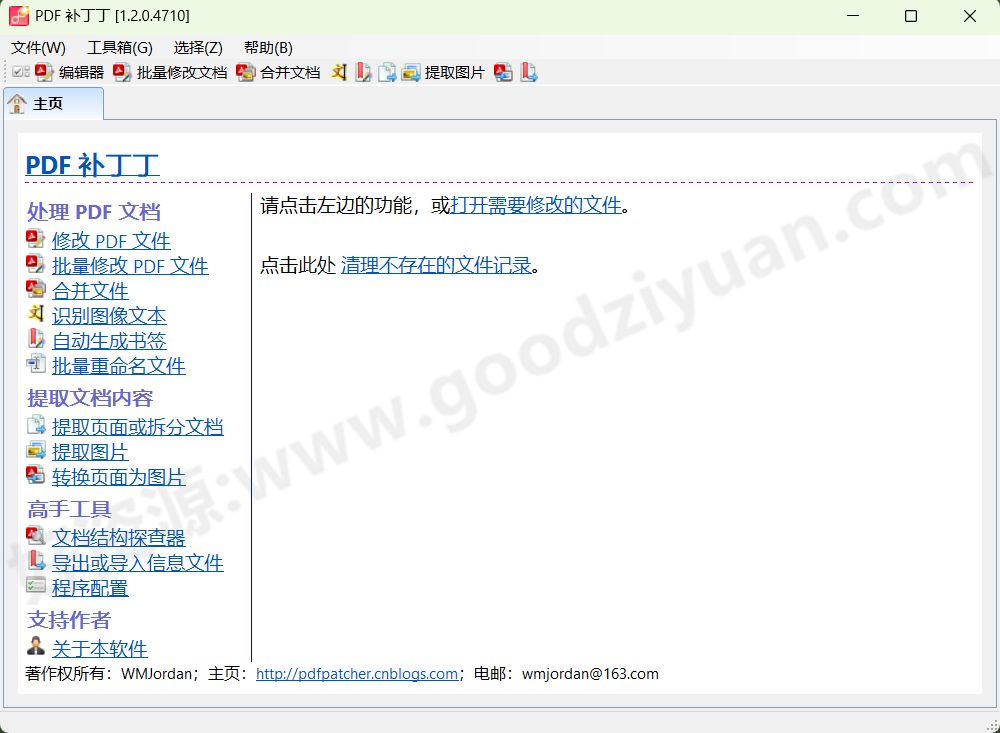Open the 帮助(B) menu

tap(269, 47)
